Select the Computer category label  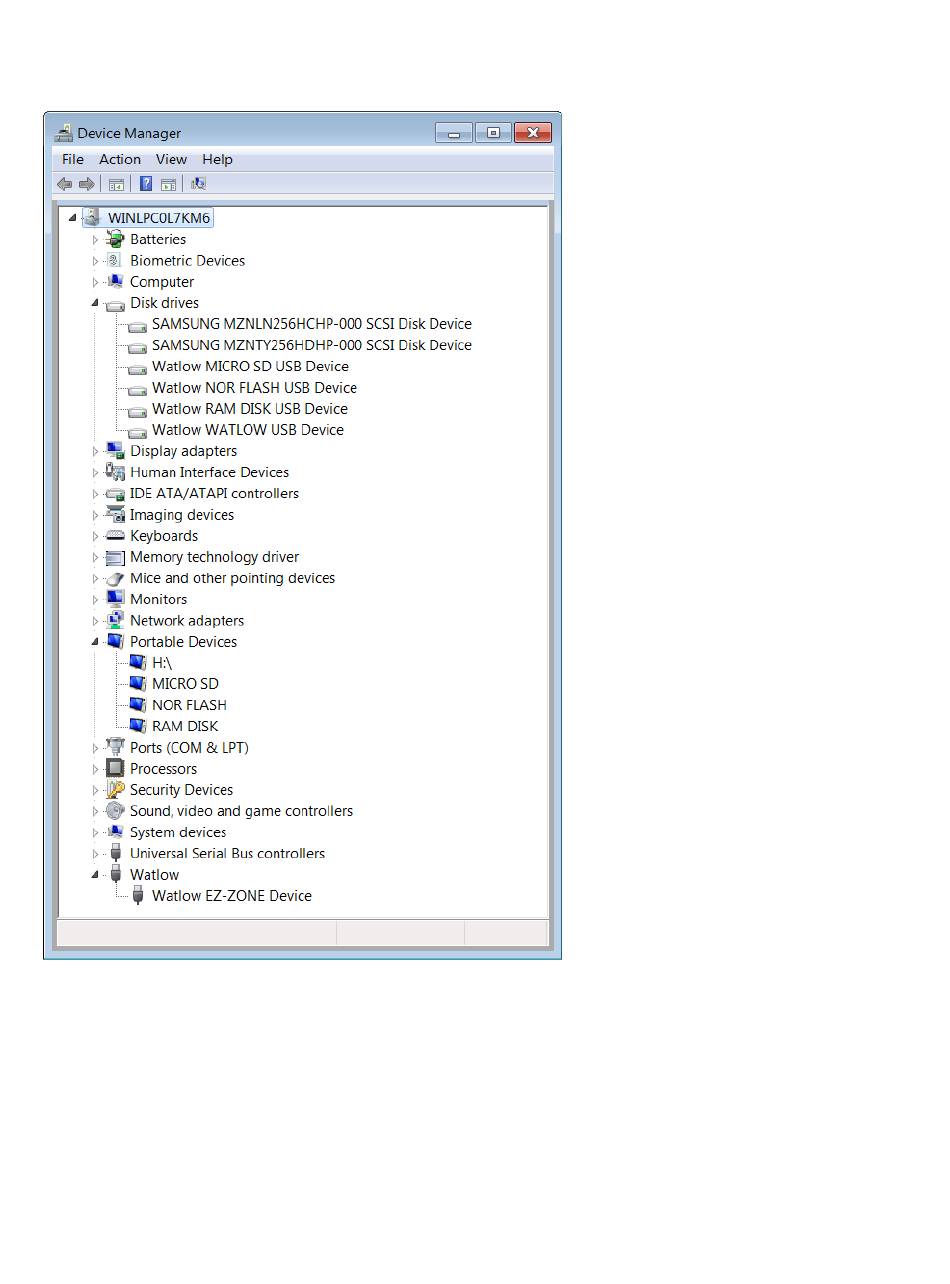[x=162, y=282]
